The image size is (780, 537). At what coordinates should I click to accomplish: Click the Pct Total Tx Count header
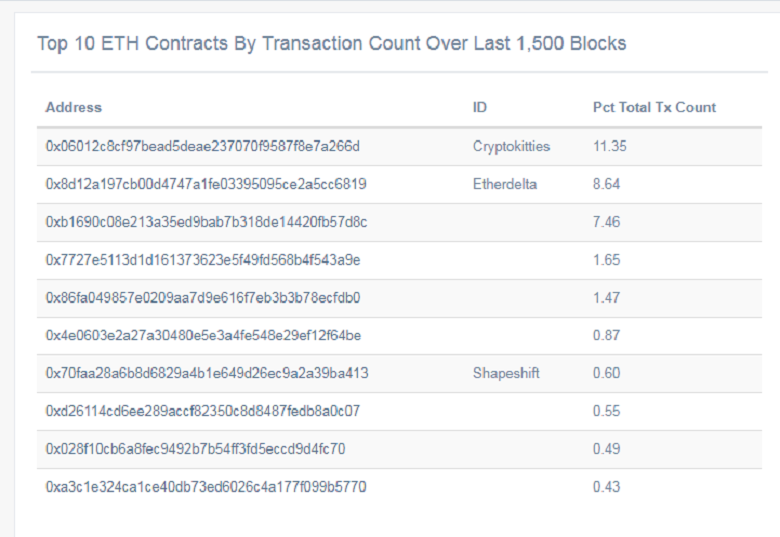pyautogui.click(x=654, y=107)
